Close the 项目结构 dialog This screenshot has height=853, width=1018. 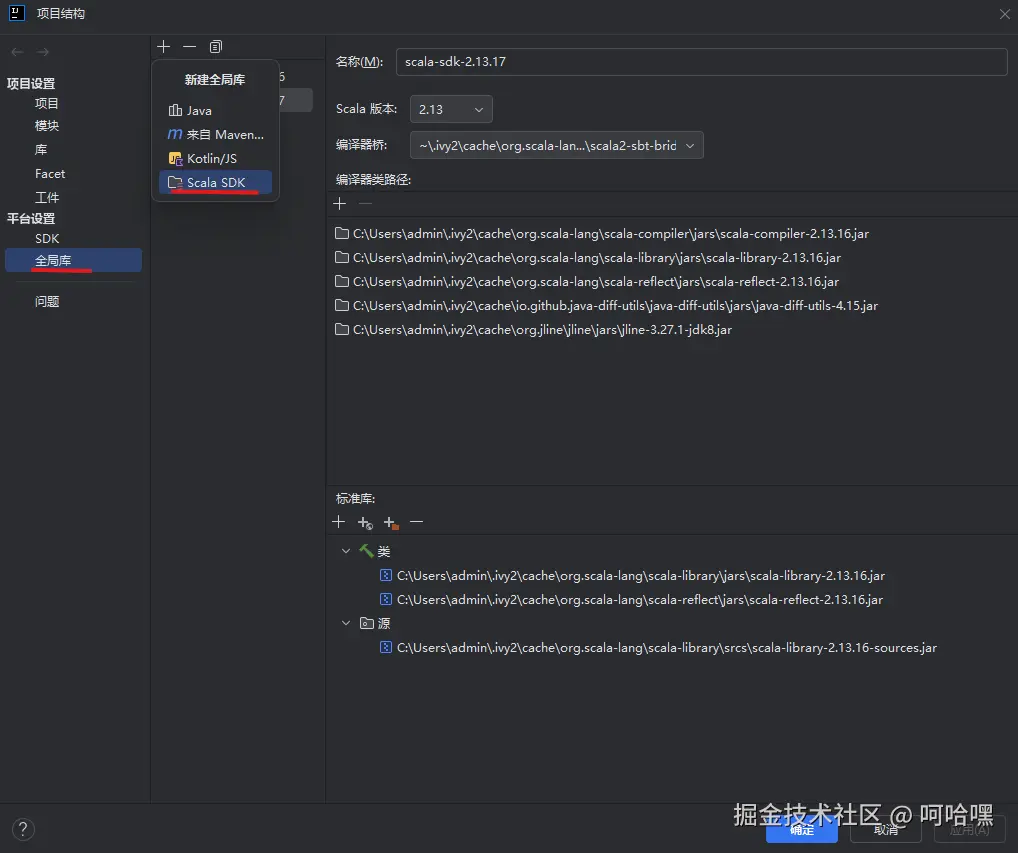pyautogui.click(x=1004, y=14)
